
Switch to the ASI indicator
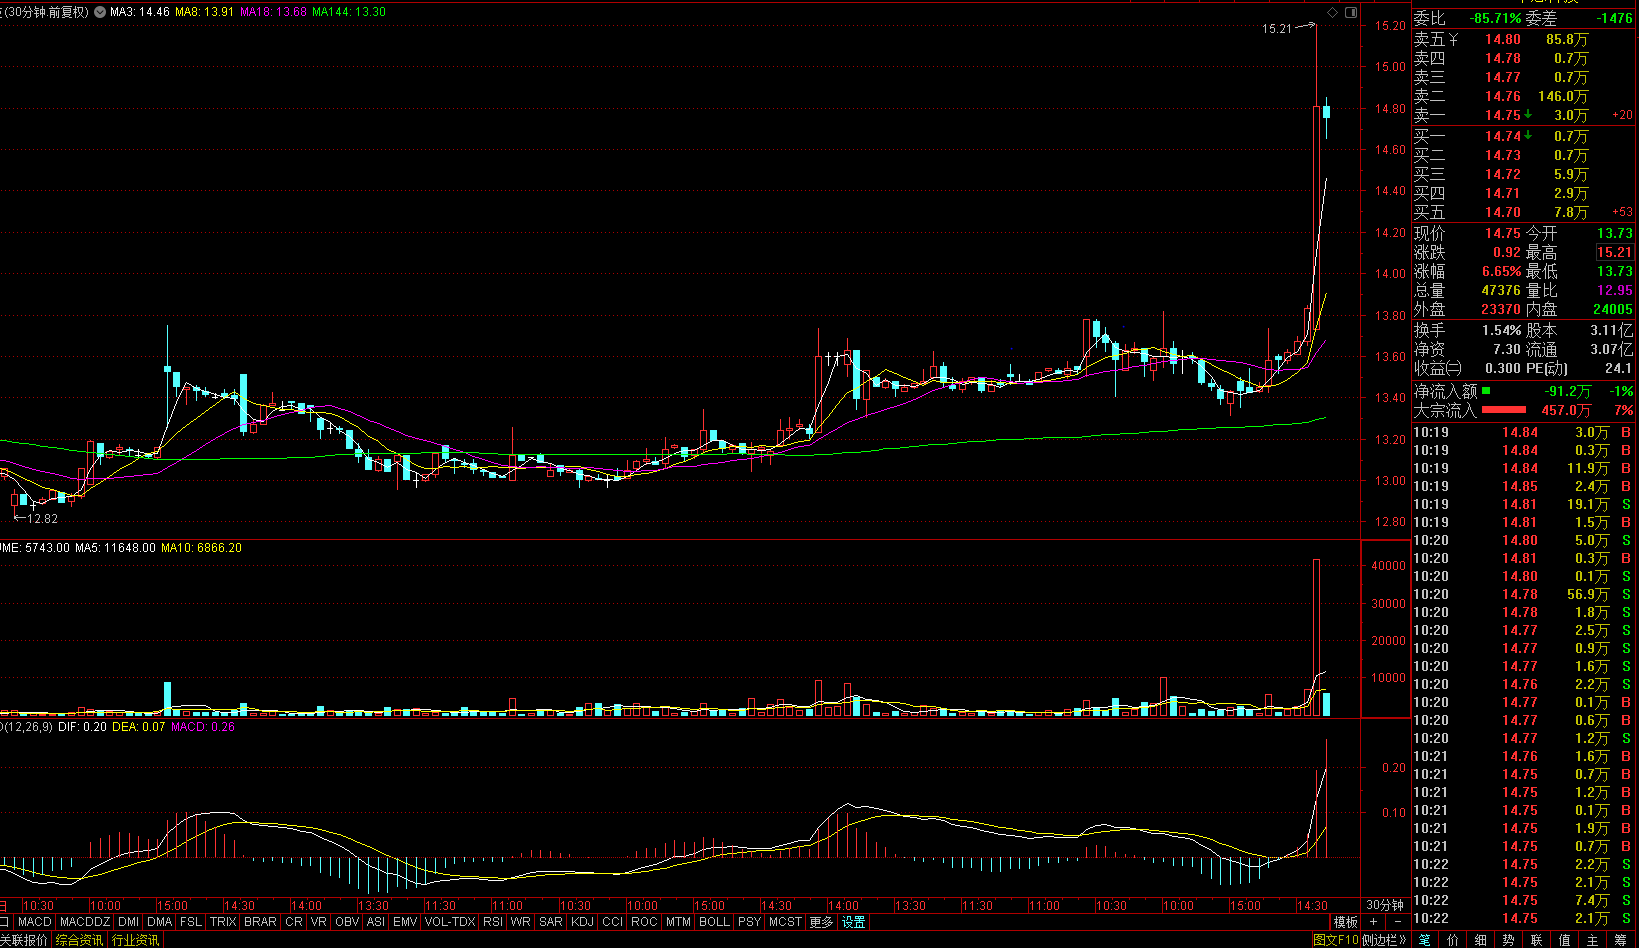[x=376, y=922]
